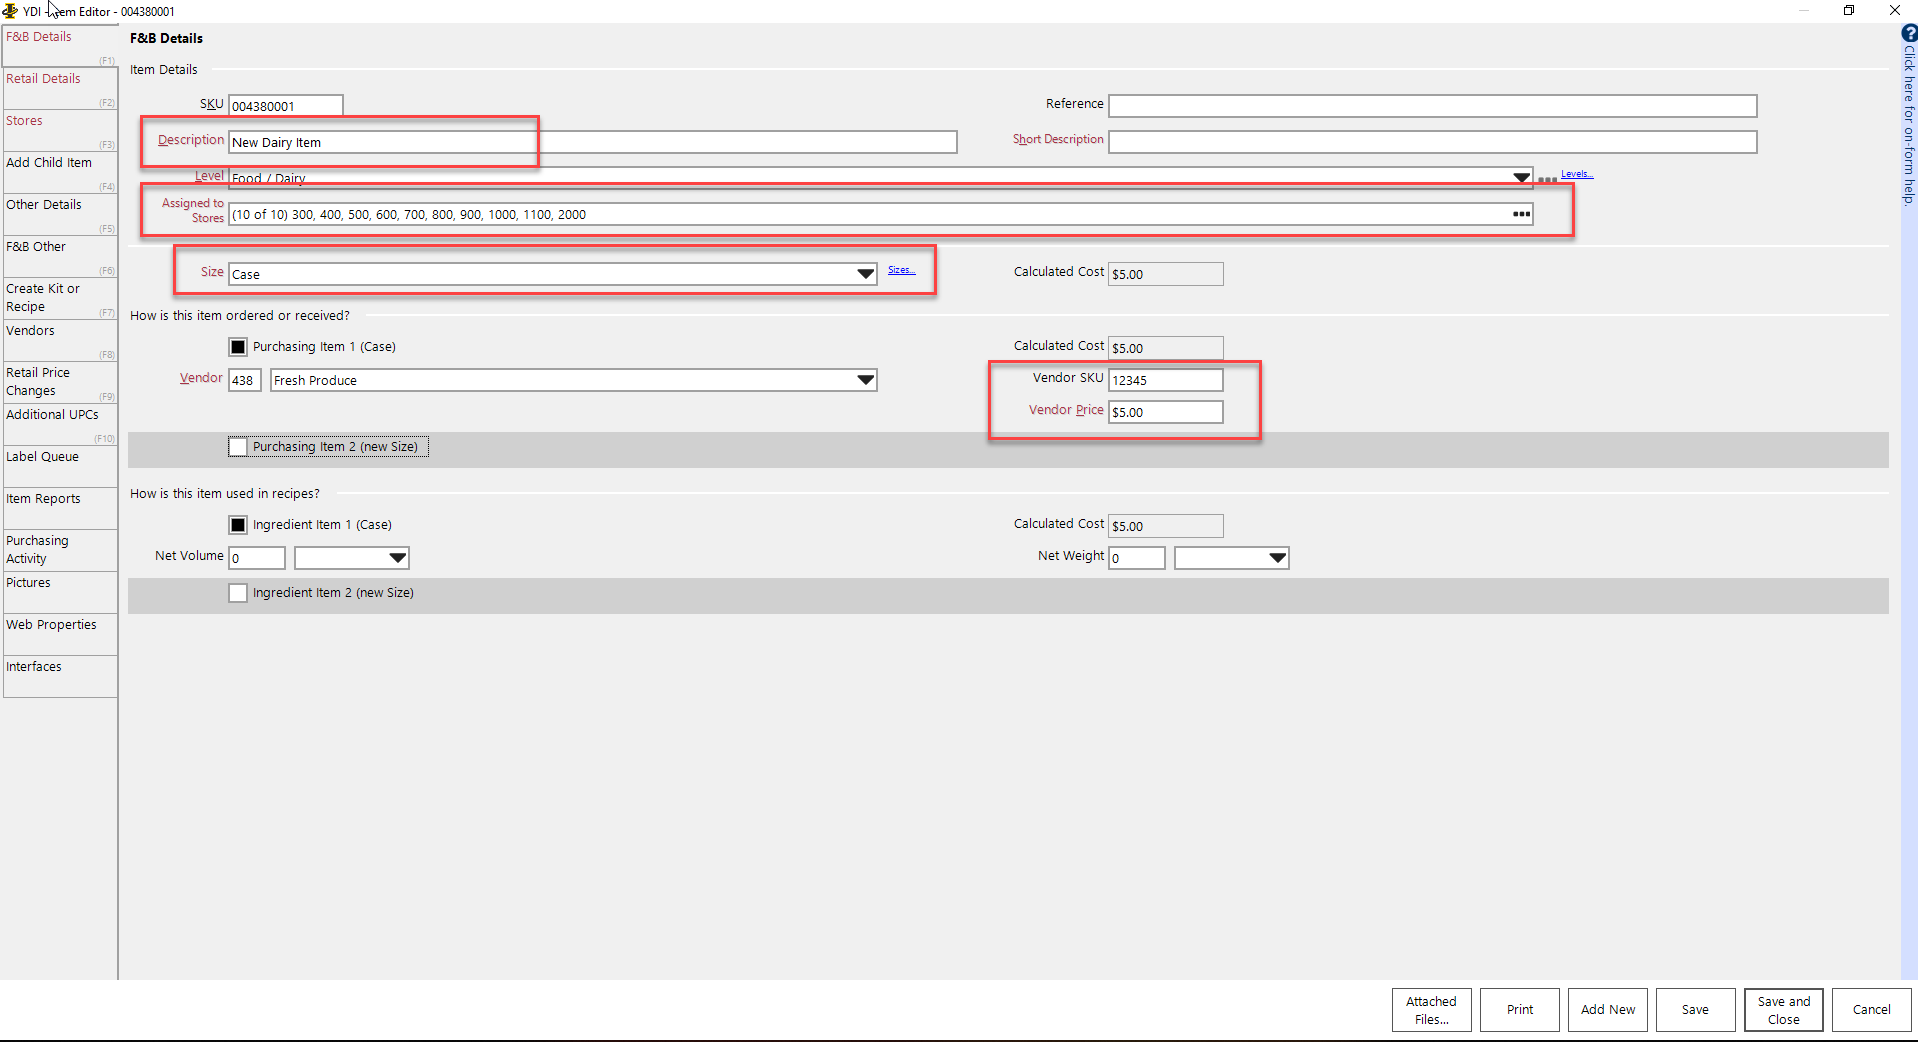Check Ingredient Item 2 (new Size) box
Screen dimensions: 1918x1042
coord(238,593)
